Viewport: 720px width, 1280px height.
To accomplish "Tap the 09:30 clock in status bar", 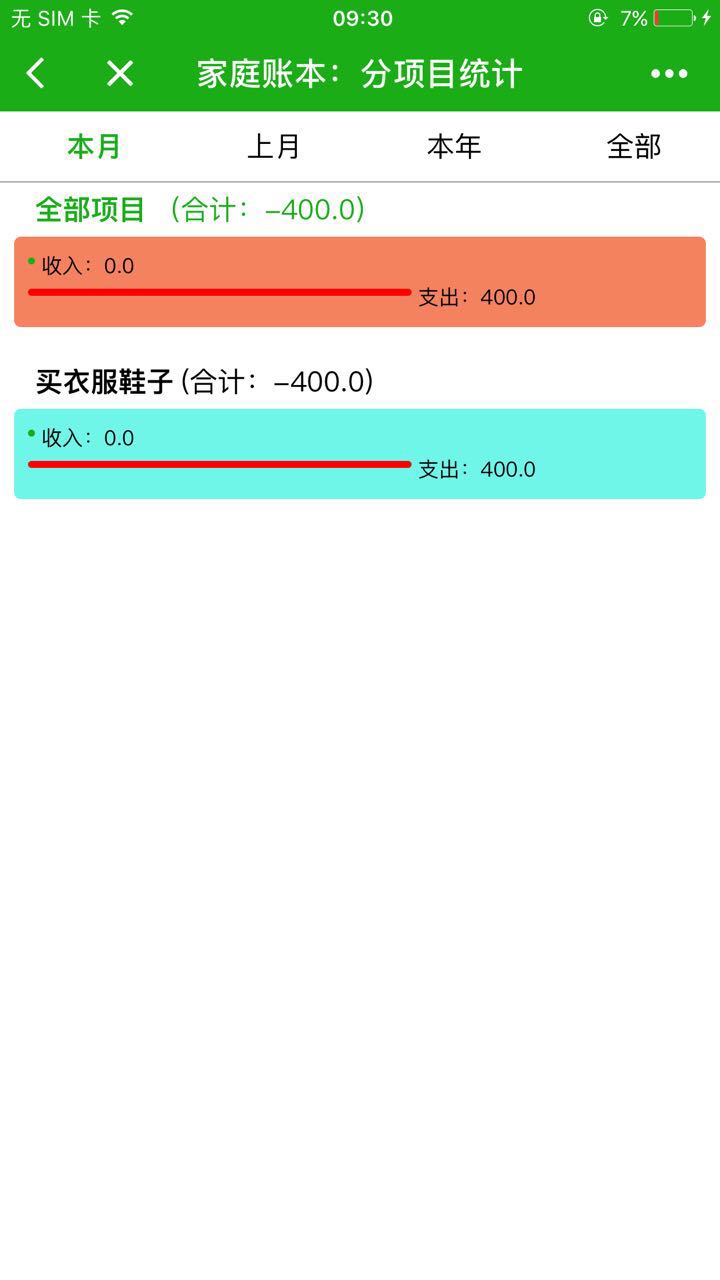I will coord(362,18).
